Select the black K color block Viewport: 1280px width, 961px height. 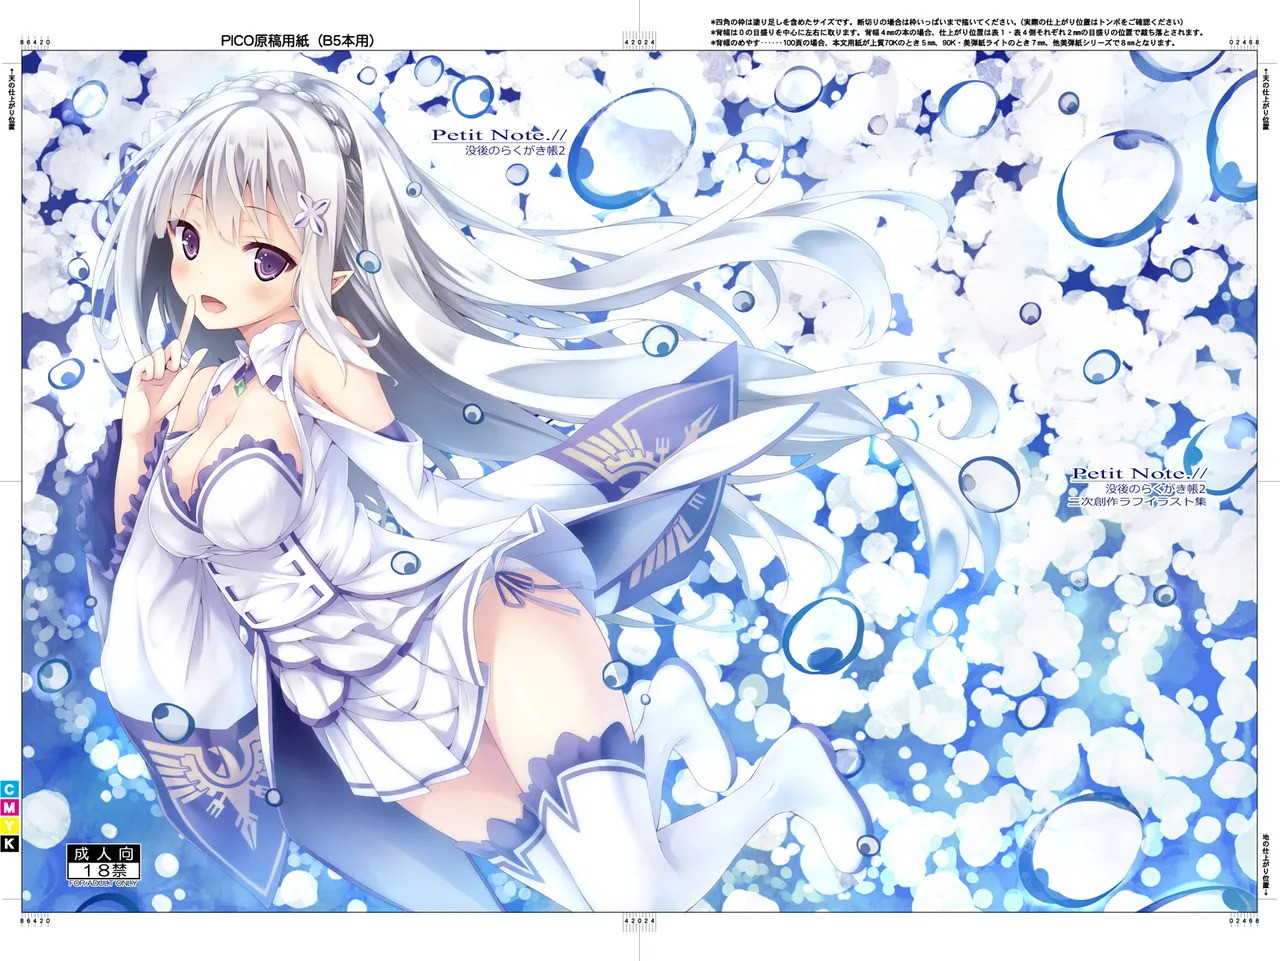click(9, 843)
